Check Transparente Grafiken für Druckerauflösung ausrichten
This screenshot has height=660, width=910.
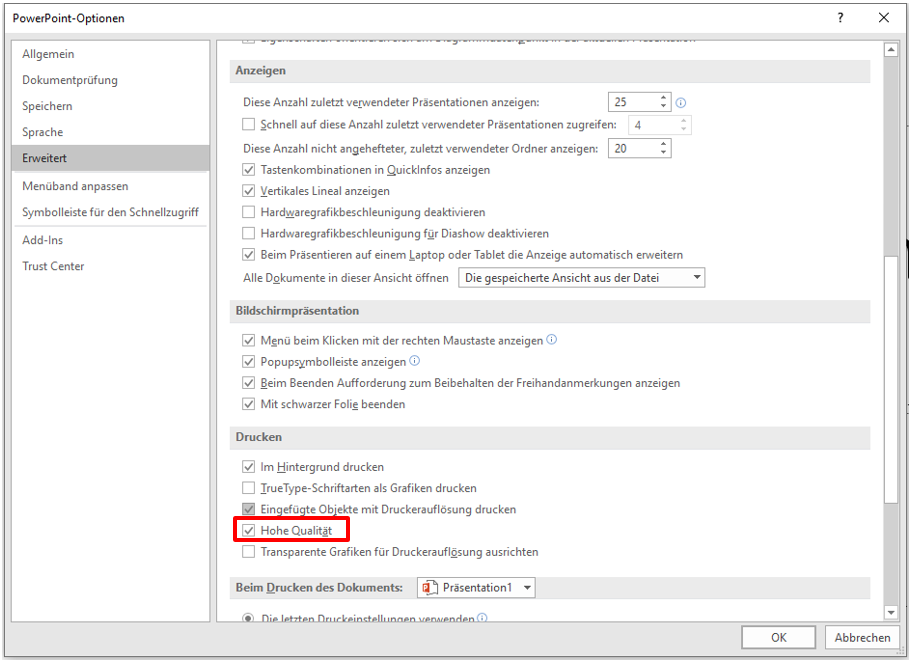[x=248, y=552]
